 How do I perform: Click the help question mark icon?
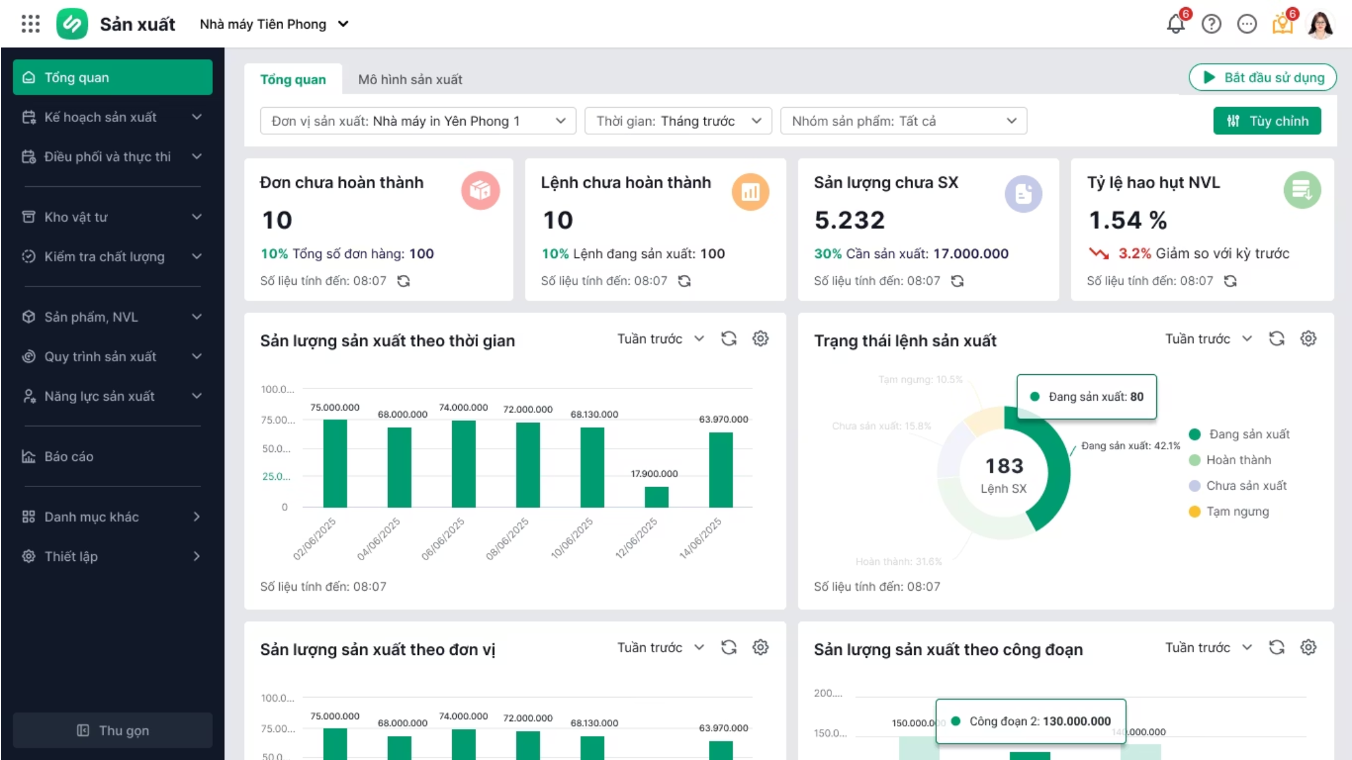pos(1211,24)
